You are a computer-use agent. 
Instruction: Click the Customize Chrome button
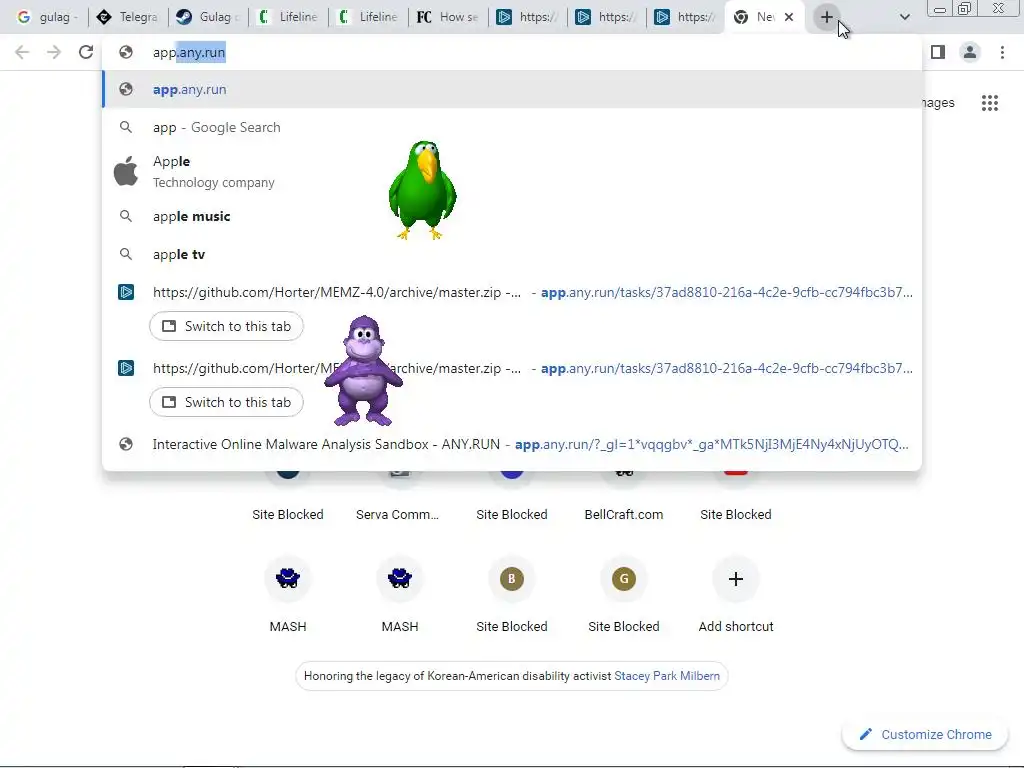[x=926, y=734]
